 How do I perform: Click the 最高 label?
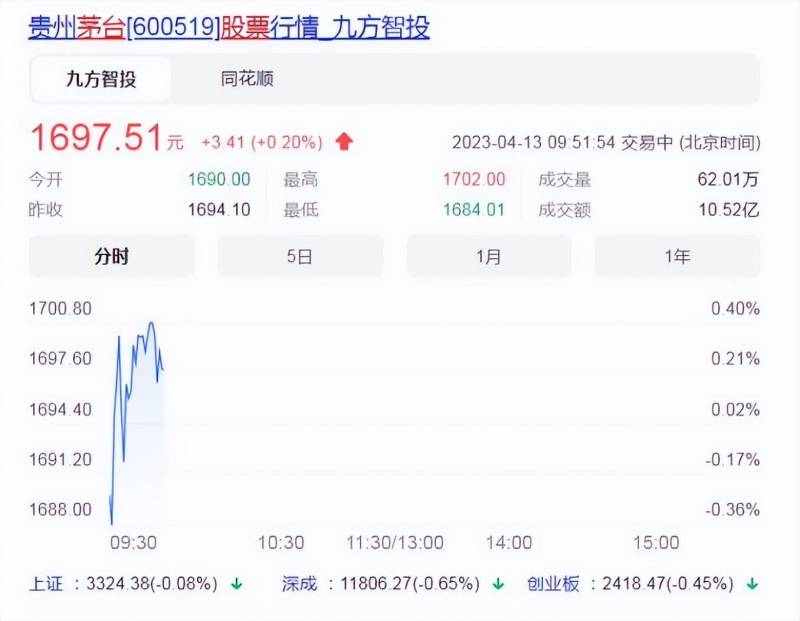click(301, 180)
